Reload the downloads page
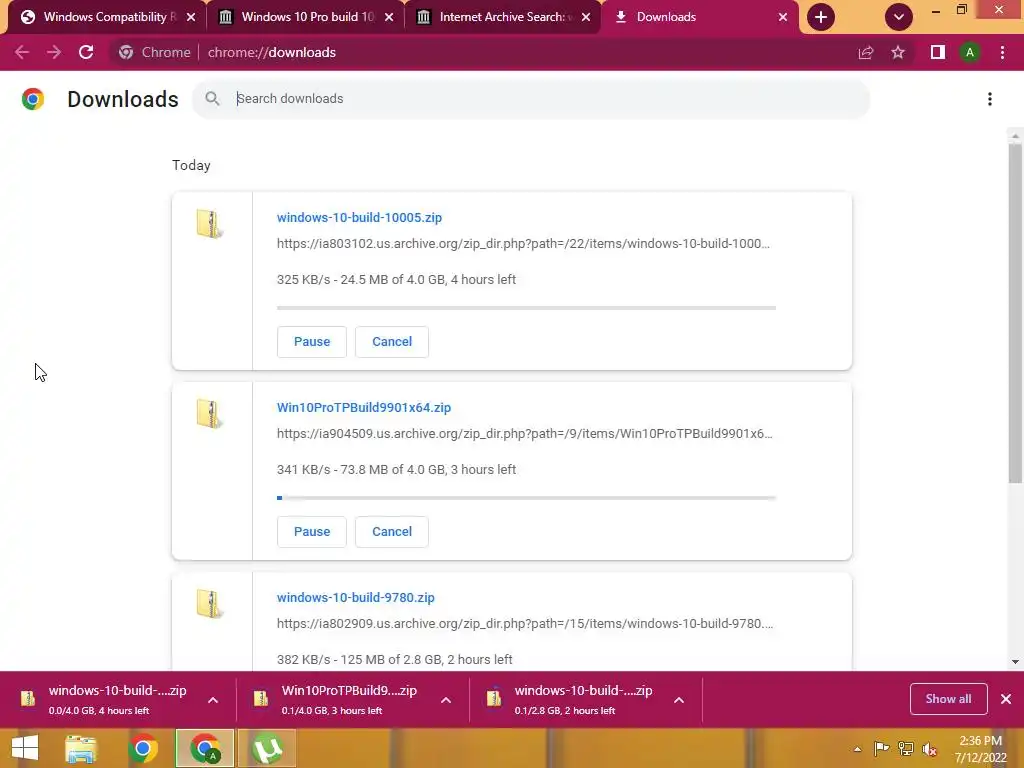This screenshot has width=1024, height=768. [86, 52]
